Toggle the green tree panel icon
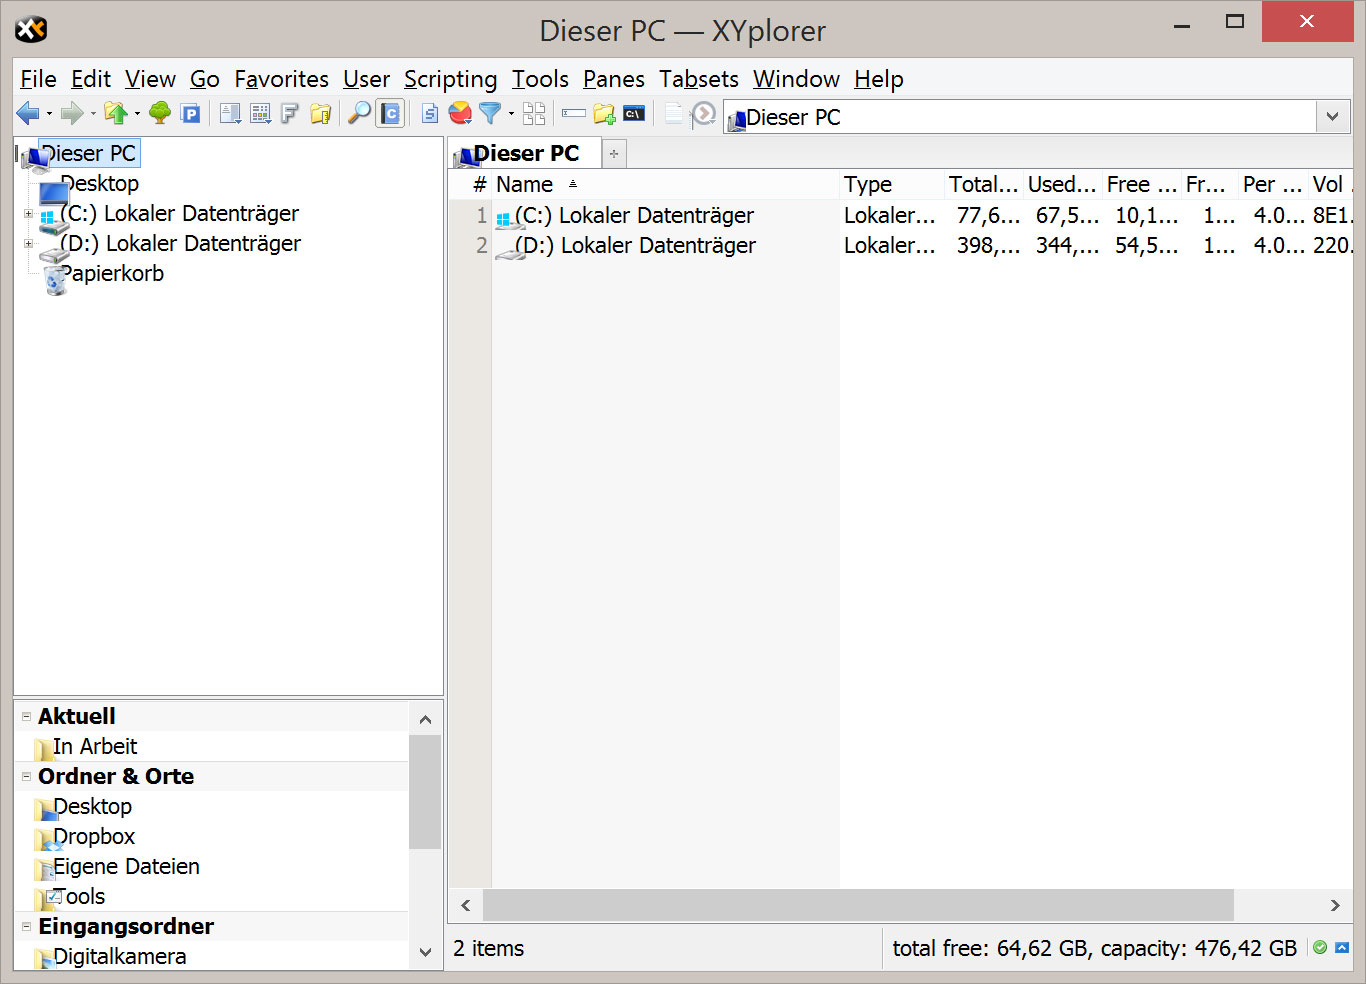Image resolution: width=1366 pixels, height=984 pixels. pos(160,114)
